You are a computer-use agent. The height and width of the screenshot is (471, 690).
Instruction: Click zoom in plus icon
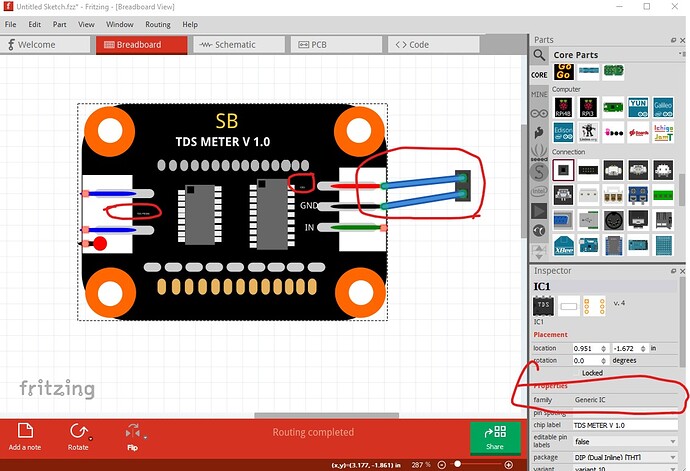508,465
